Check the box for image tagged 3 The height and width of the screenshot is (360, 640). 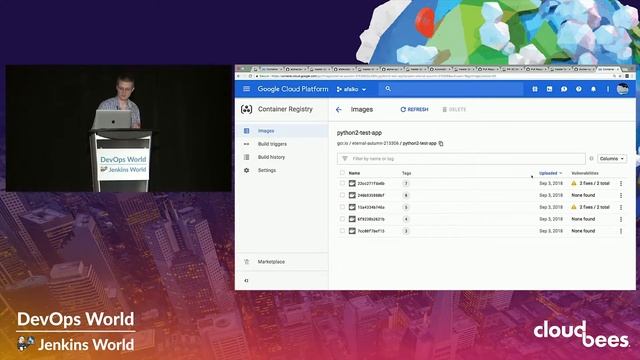[342, 231]
